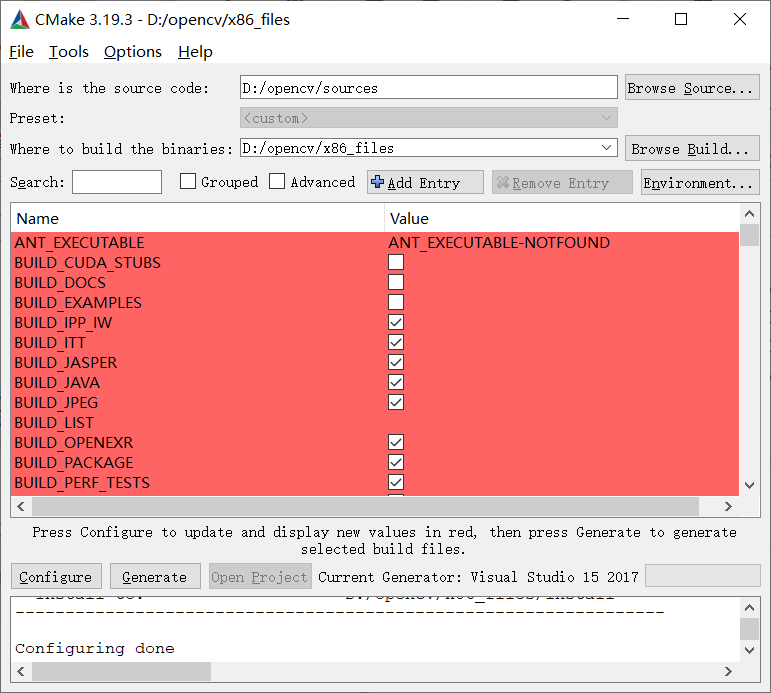The height and width of the screenshot is (693, 771).
Task: Open the Environment settings button
Action: click(700, 182)
